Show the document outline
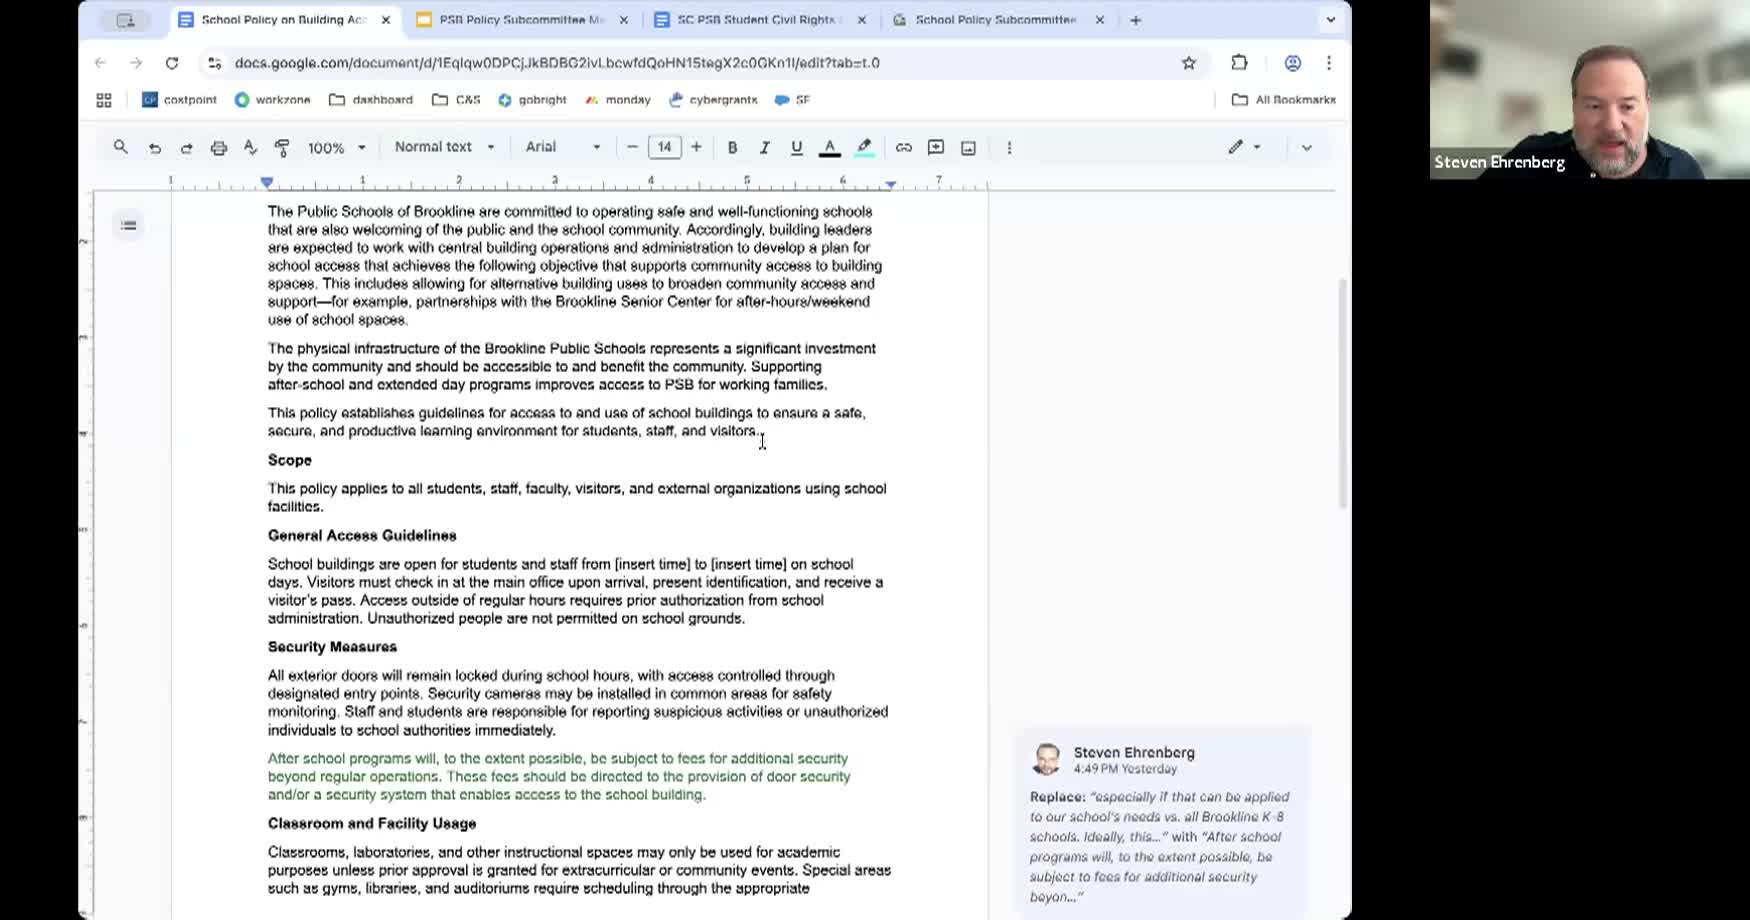The width and height of the screenshot is (1750, 920). click(129, 226)
